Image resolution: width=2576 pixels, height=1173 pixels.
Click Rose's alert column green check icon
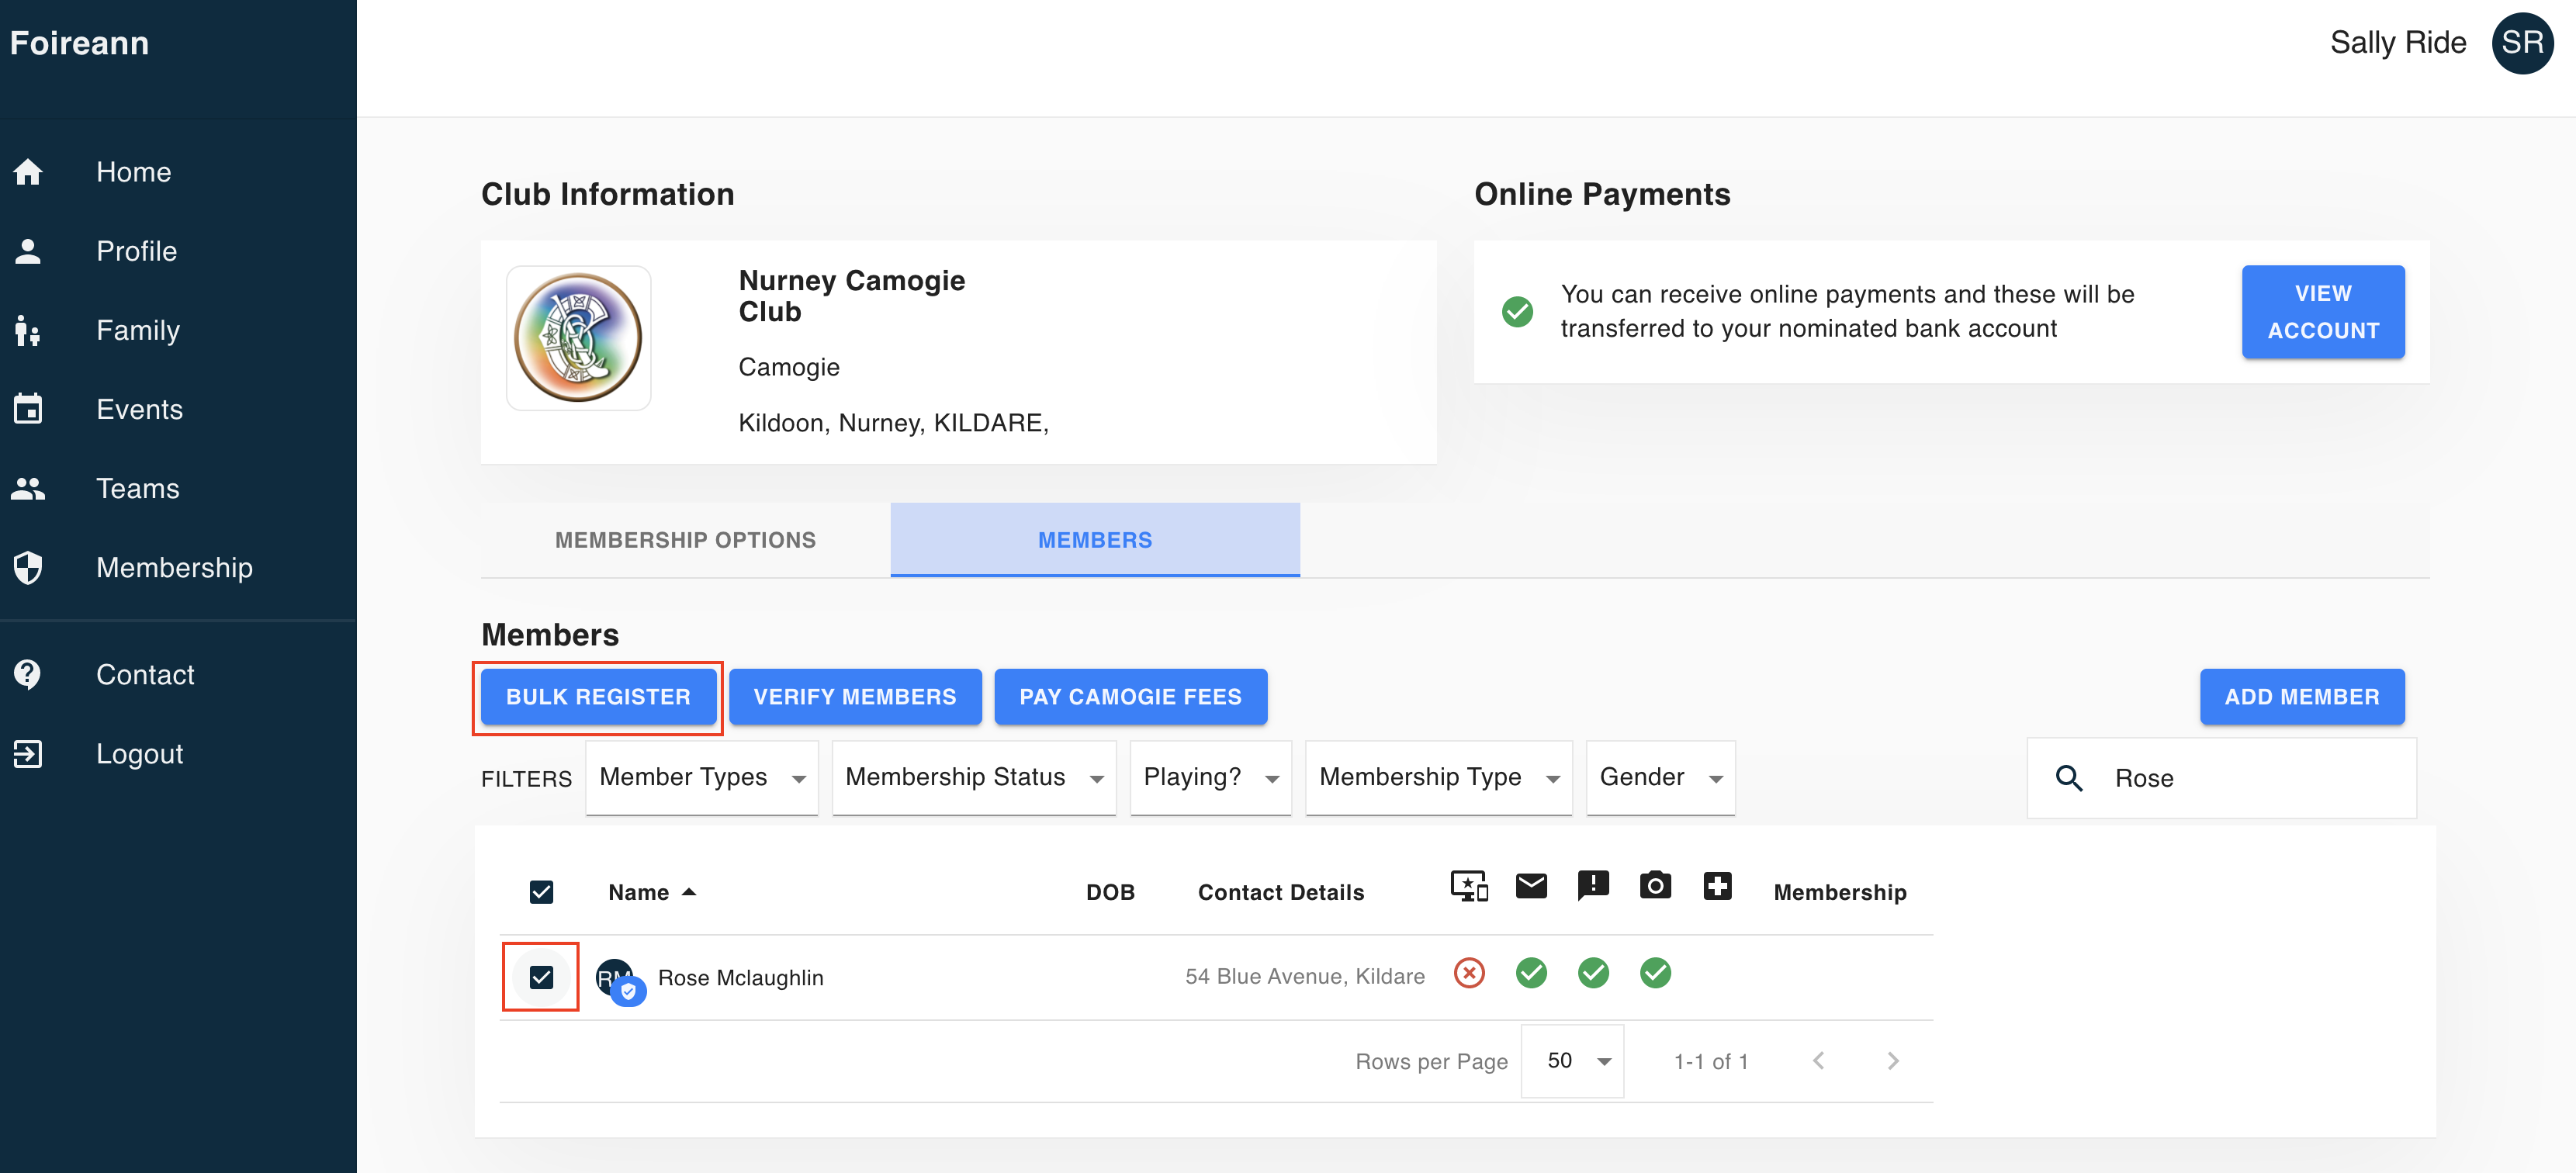click(x=1593, y=973)
